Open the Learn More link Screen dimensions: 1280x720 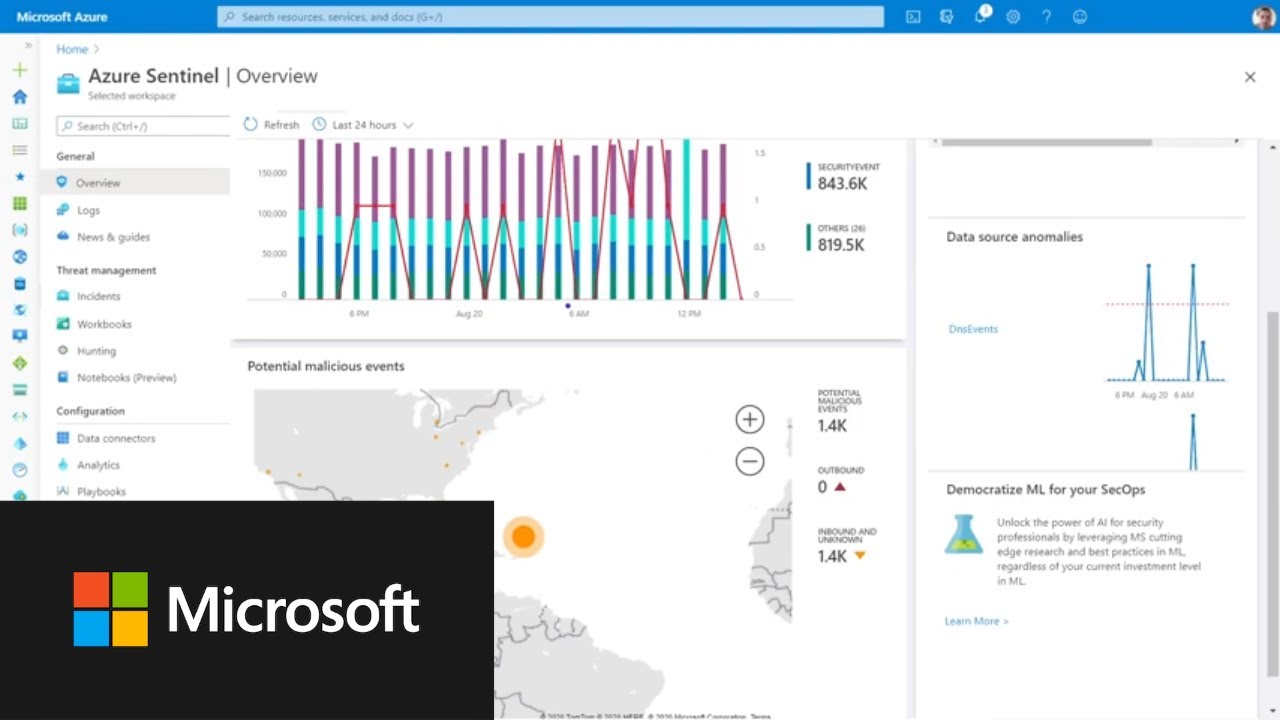click(976, 621)
